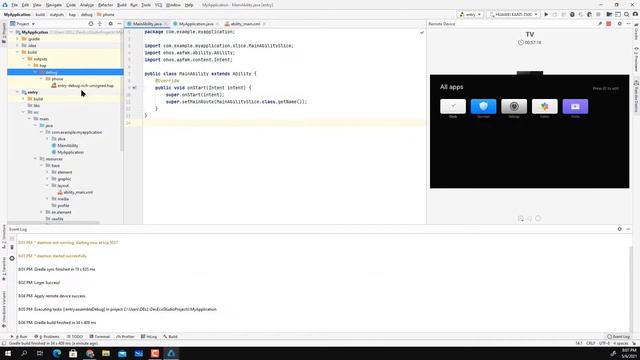
Task: Switch to the MyApplication.java tab
Action: [196, 24]
